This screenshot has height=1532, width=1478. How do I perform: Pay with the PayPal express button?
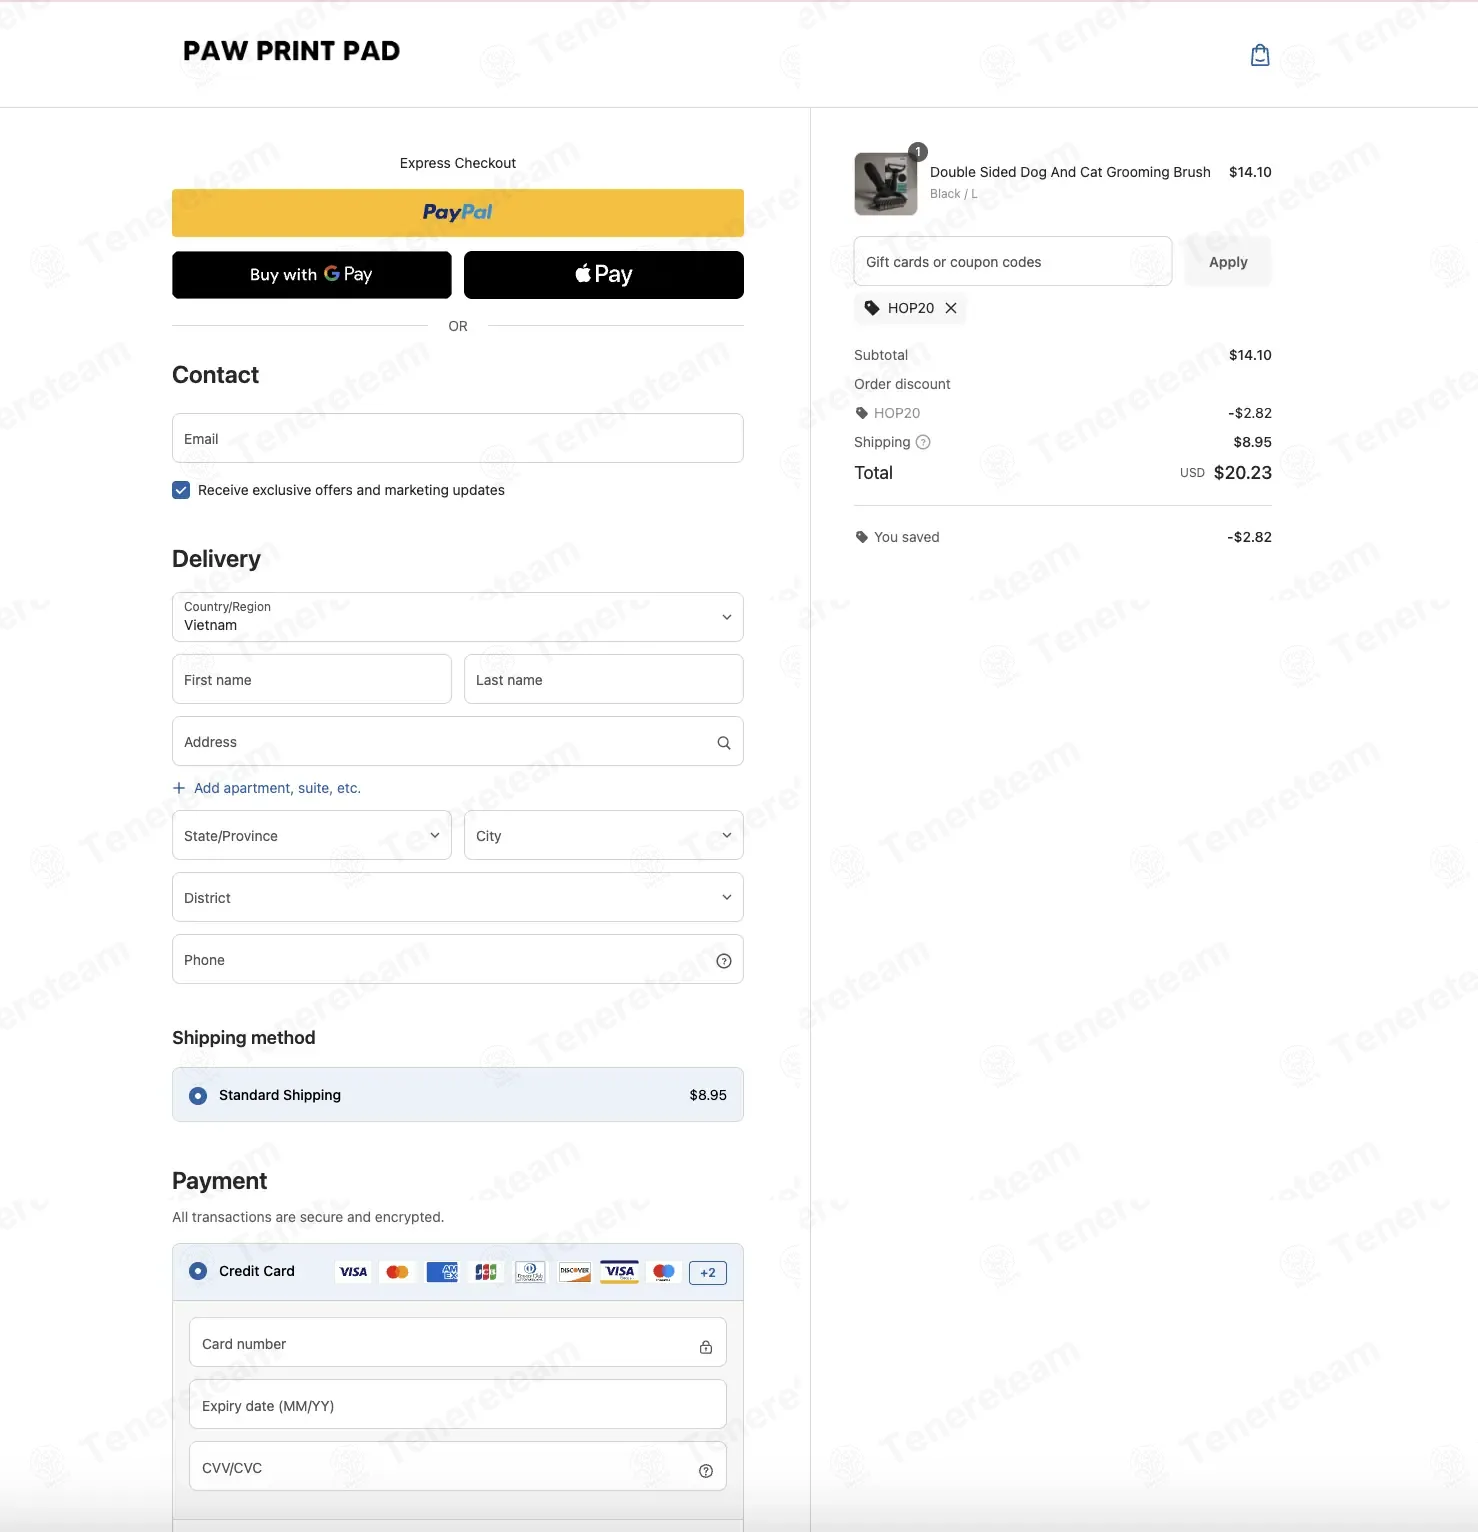coord(458,213)
